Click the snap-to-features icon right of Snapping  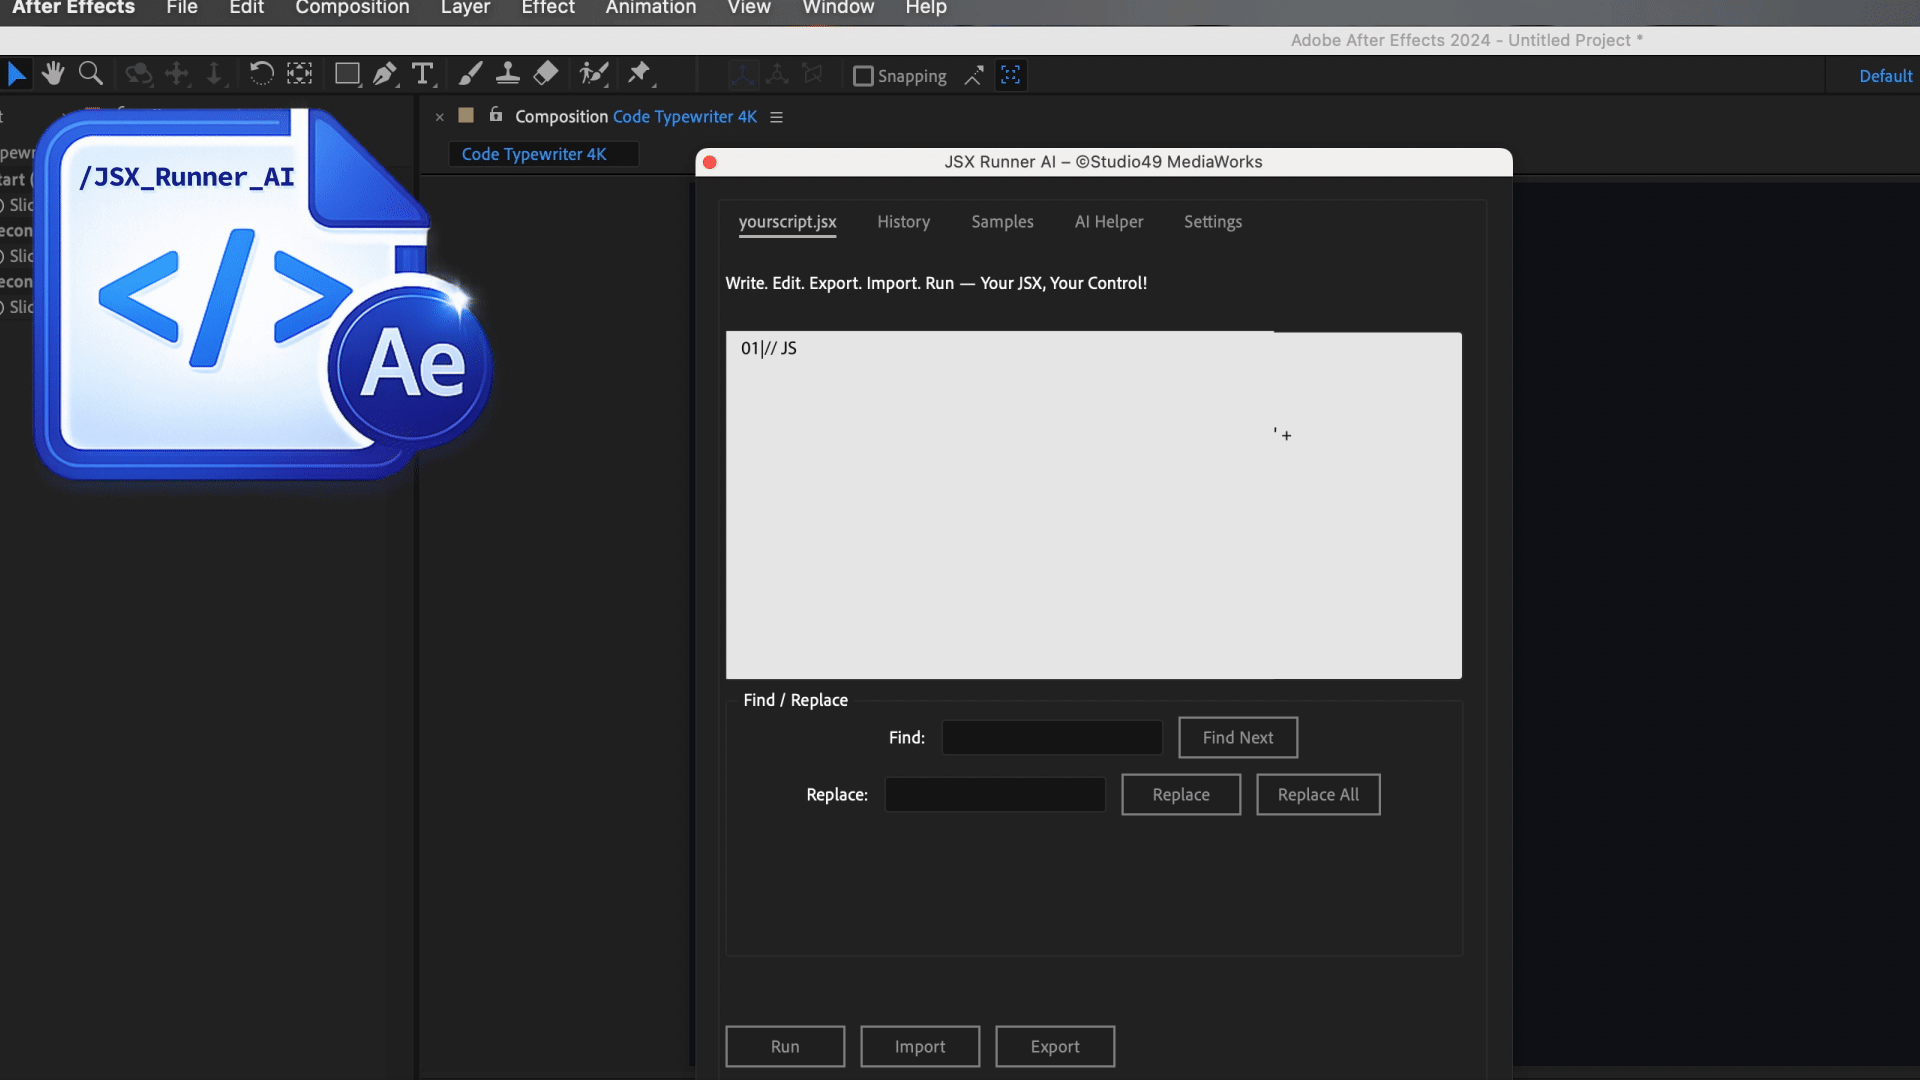[1011, 76]
